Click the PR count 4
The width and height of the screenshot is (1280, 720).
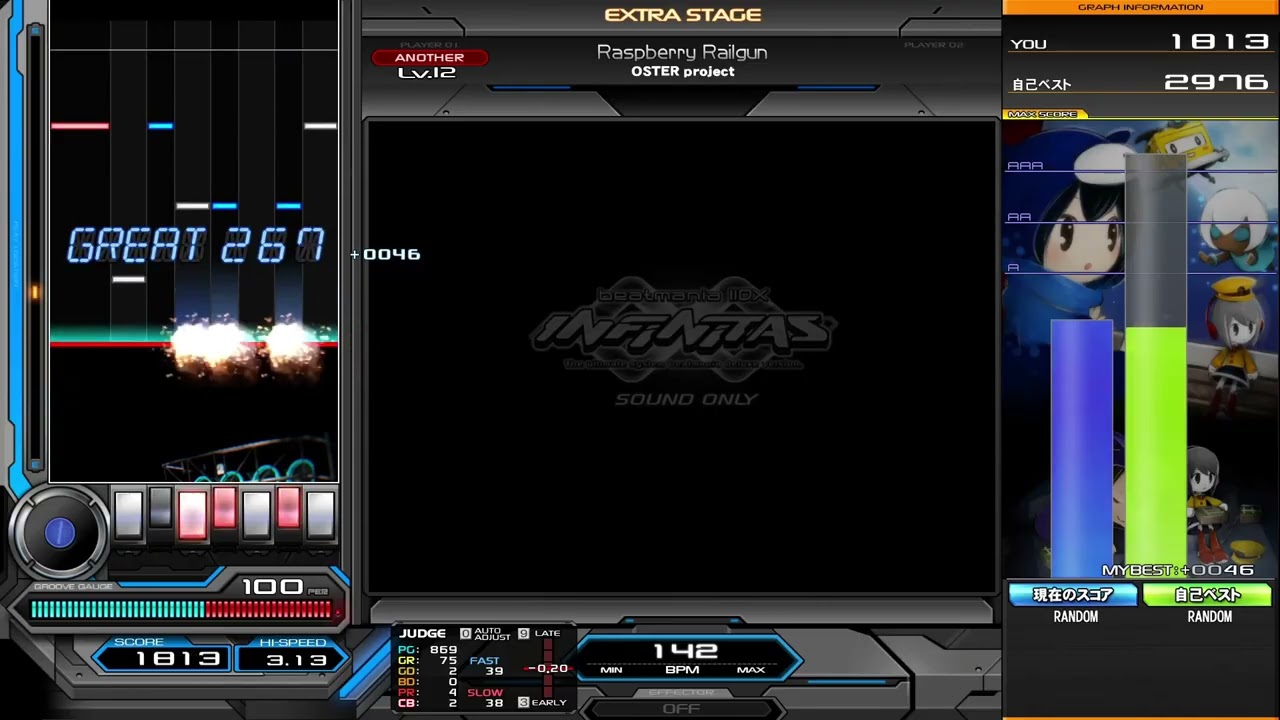tap(453, 693)
